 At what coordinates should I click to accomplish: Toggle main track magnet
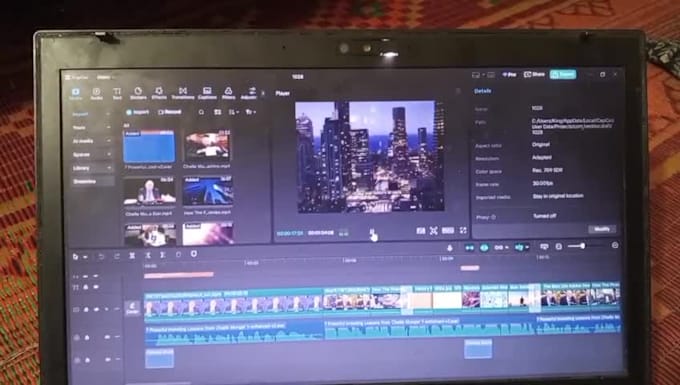click(x=469, y=248)
